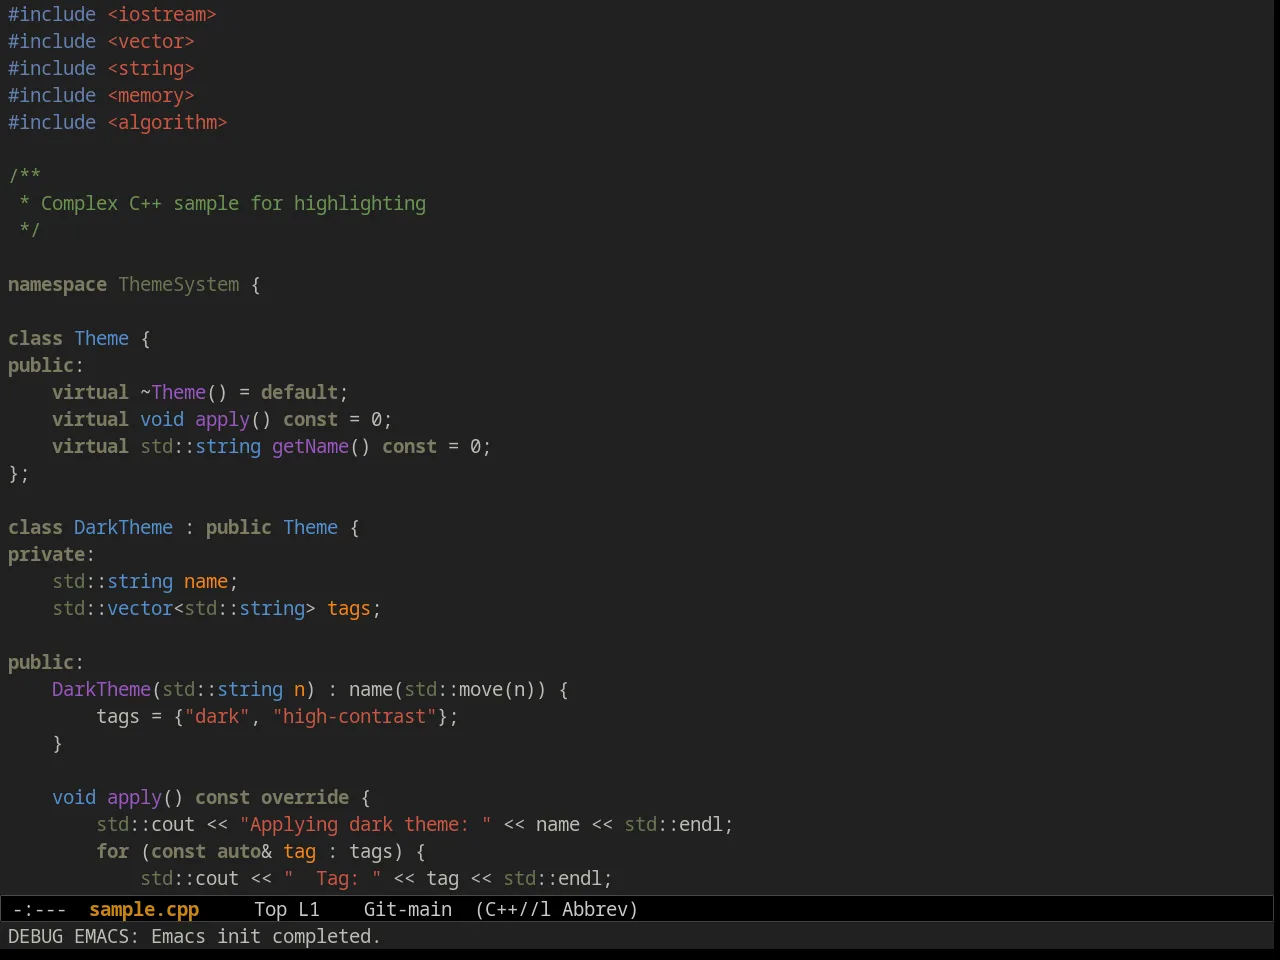Click the DEBUG EMACS echo area message

coord(194,936)
